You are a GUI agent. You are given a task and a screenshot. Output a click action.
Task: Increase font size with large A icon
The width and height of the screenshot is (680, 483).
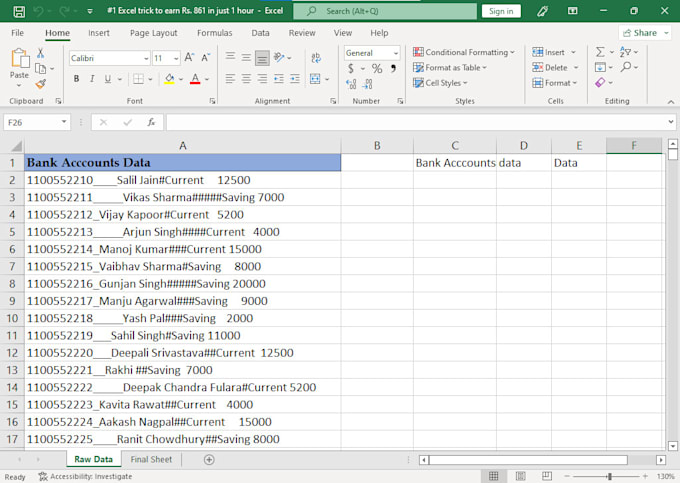pos(189,58)
